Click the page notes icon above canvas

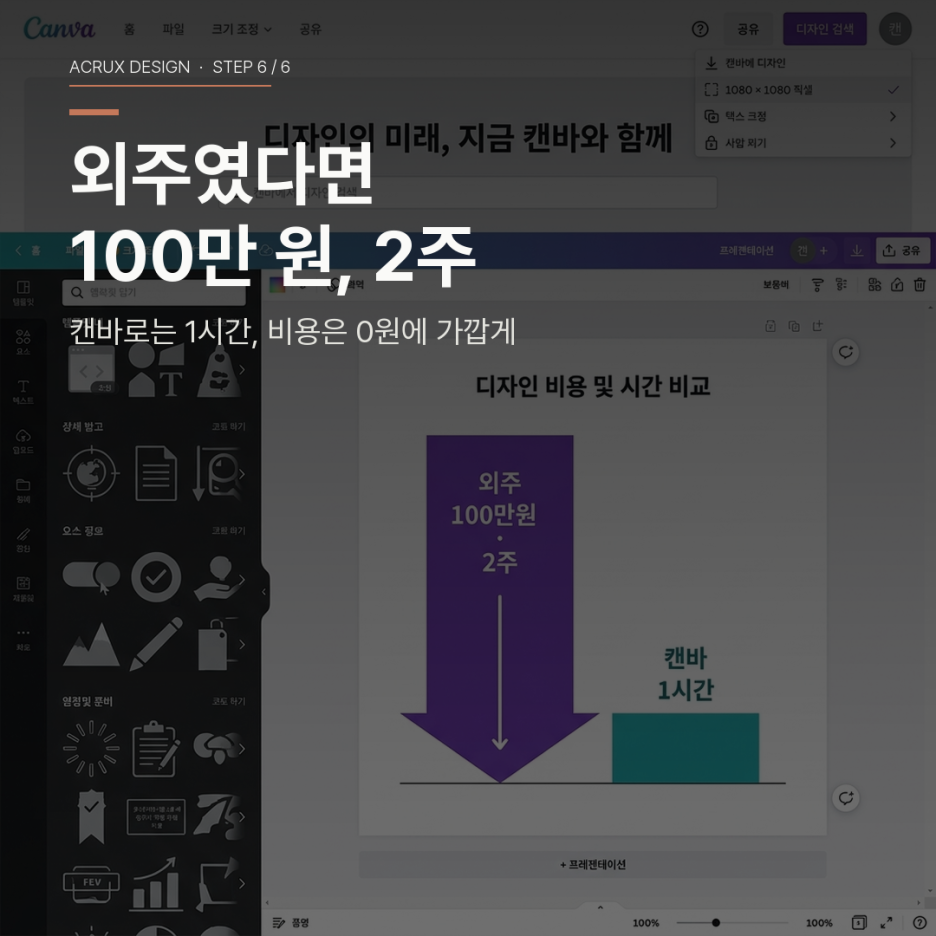click(770, 326)
